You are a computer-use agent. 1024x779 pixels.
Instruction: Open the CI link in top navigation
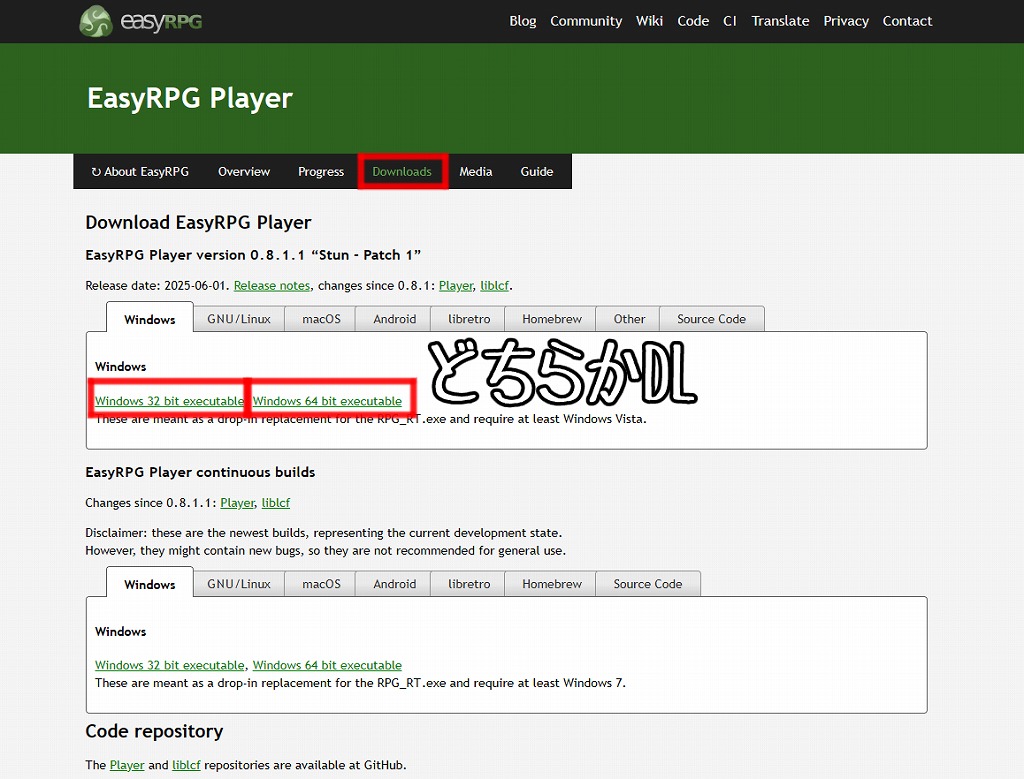click(x=729, y=21)
